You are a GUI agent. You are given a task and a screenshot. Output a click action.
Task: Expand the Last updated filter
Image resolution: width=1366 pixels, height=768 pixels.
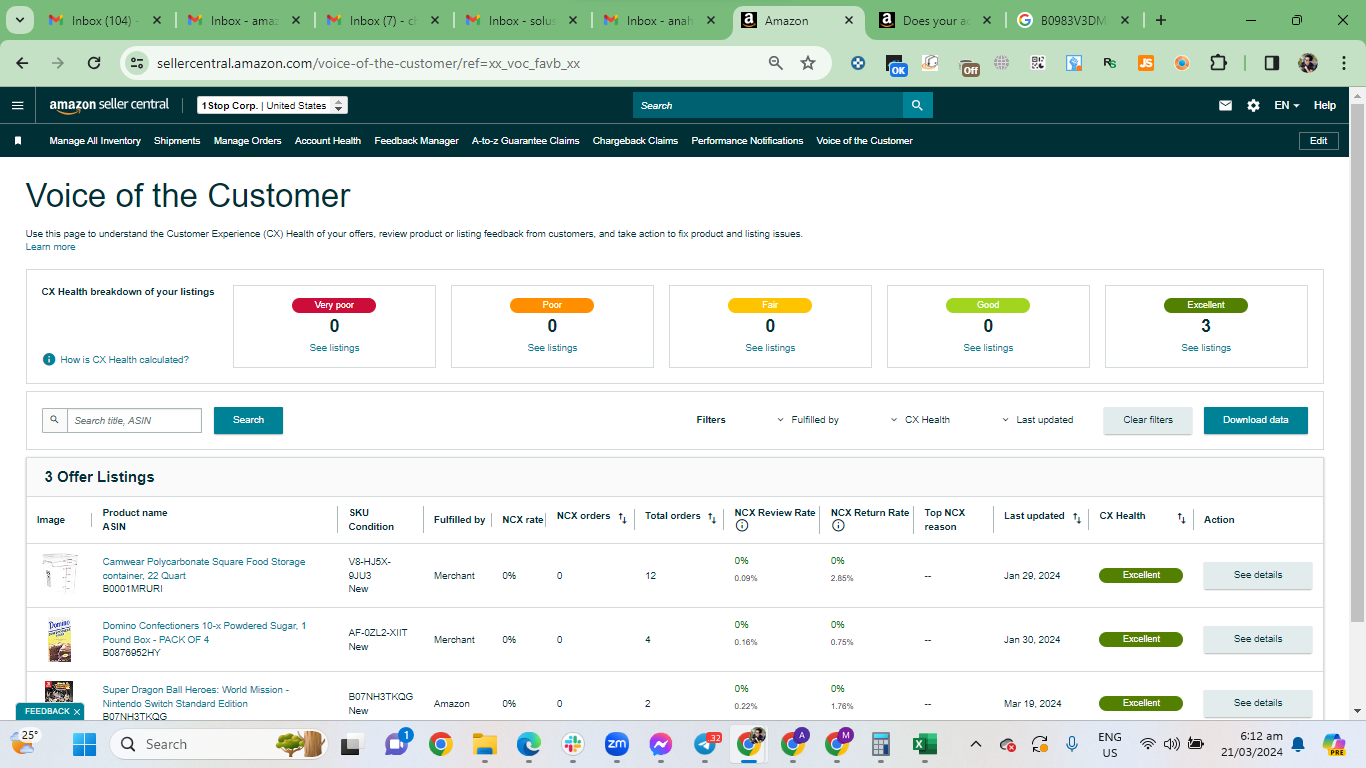[1038, 420]
